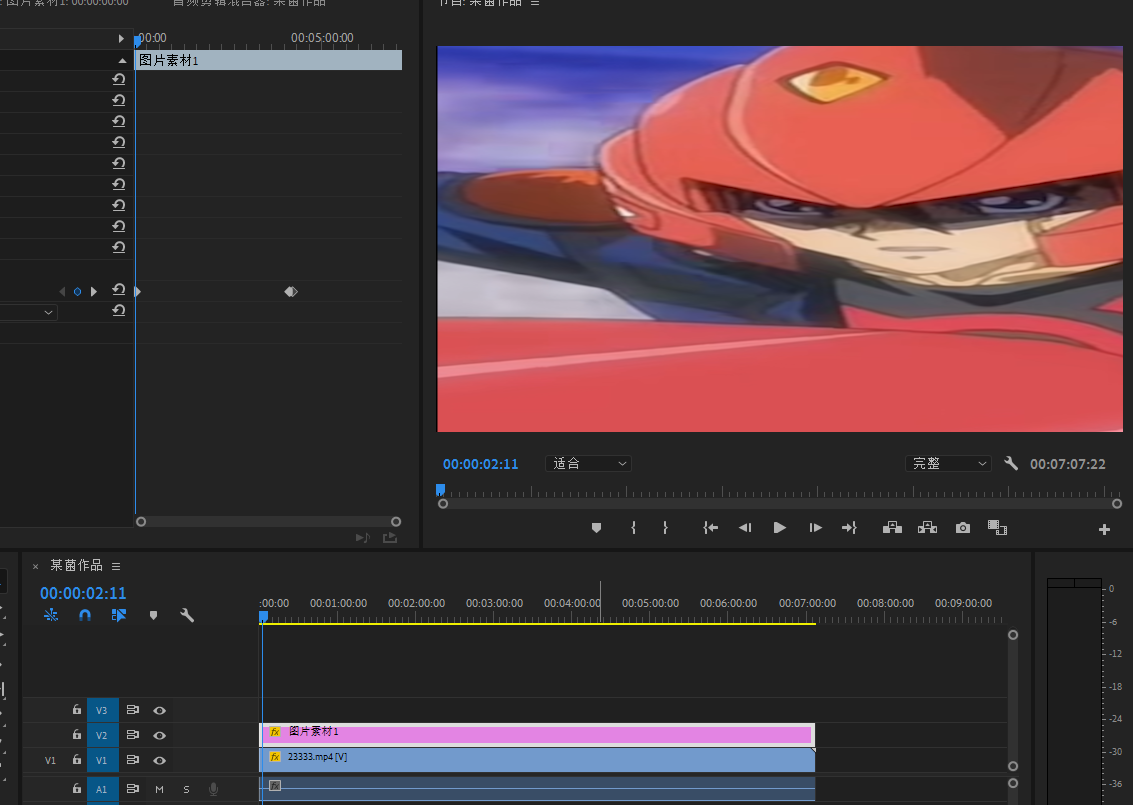The width and height of the screenshot is (1133, 805).
Task: Target track V2 header
Action: coord(102,735)
